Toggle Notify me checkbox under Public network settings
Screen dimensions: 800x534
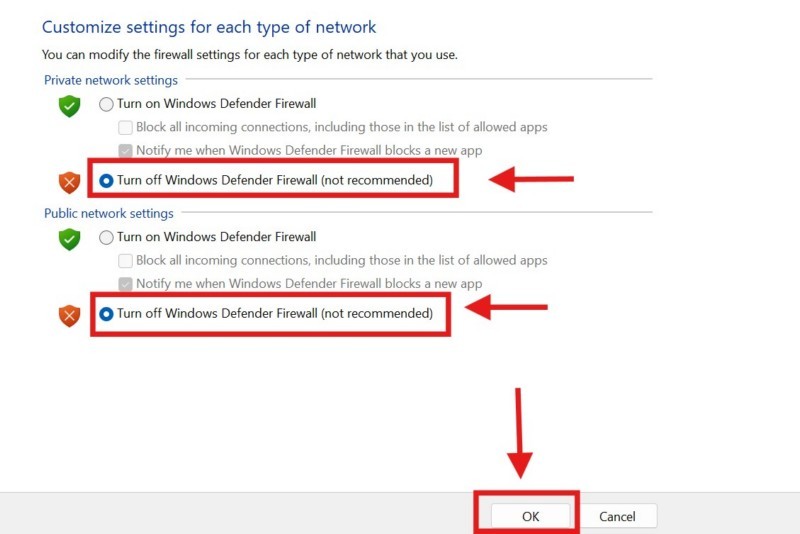click(x=126, y=284)
